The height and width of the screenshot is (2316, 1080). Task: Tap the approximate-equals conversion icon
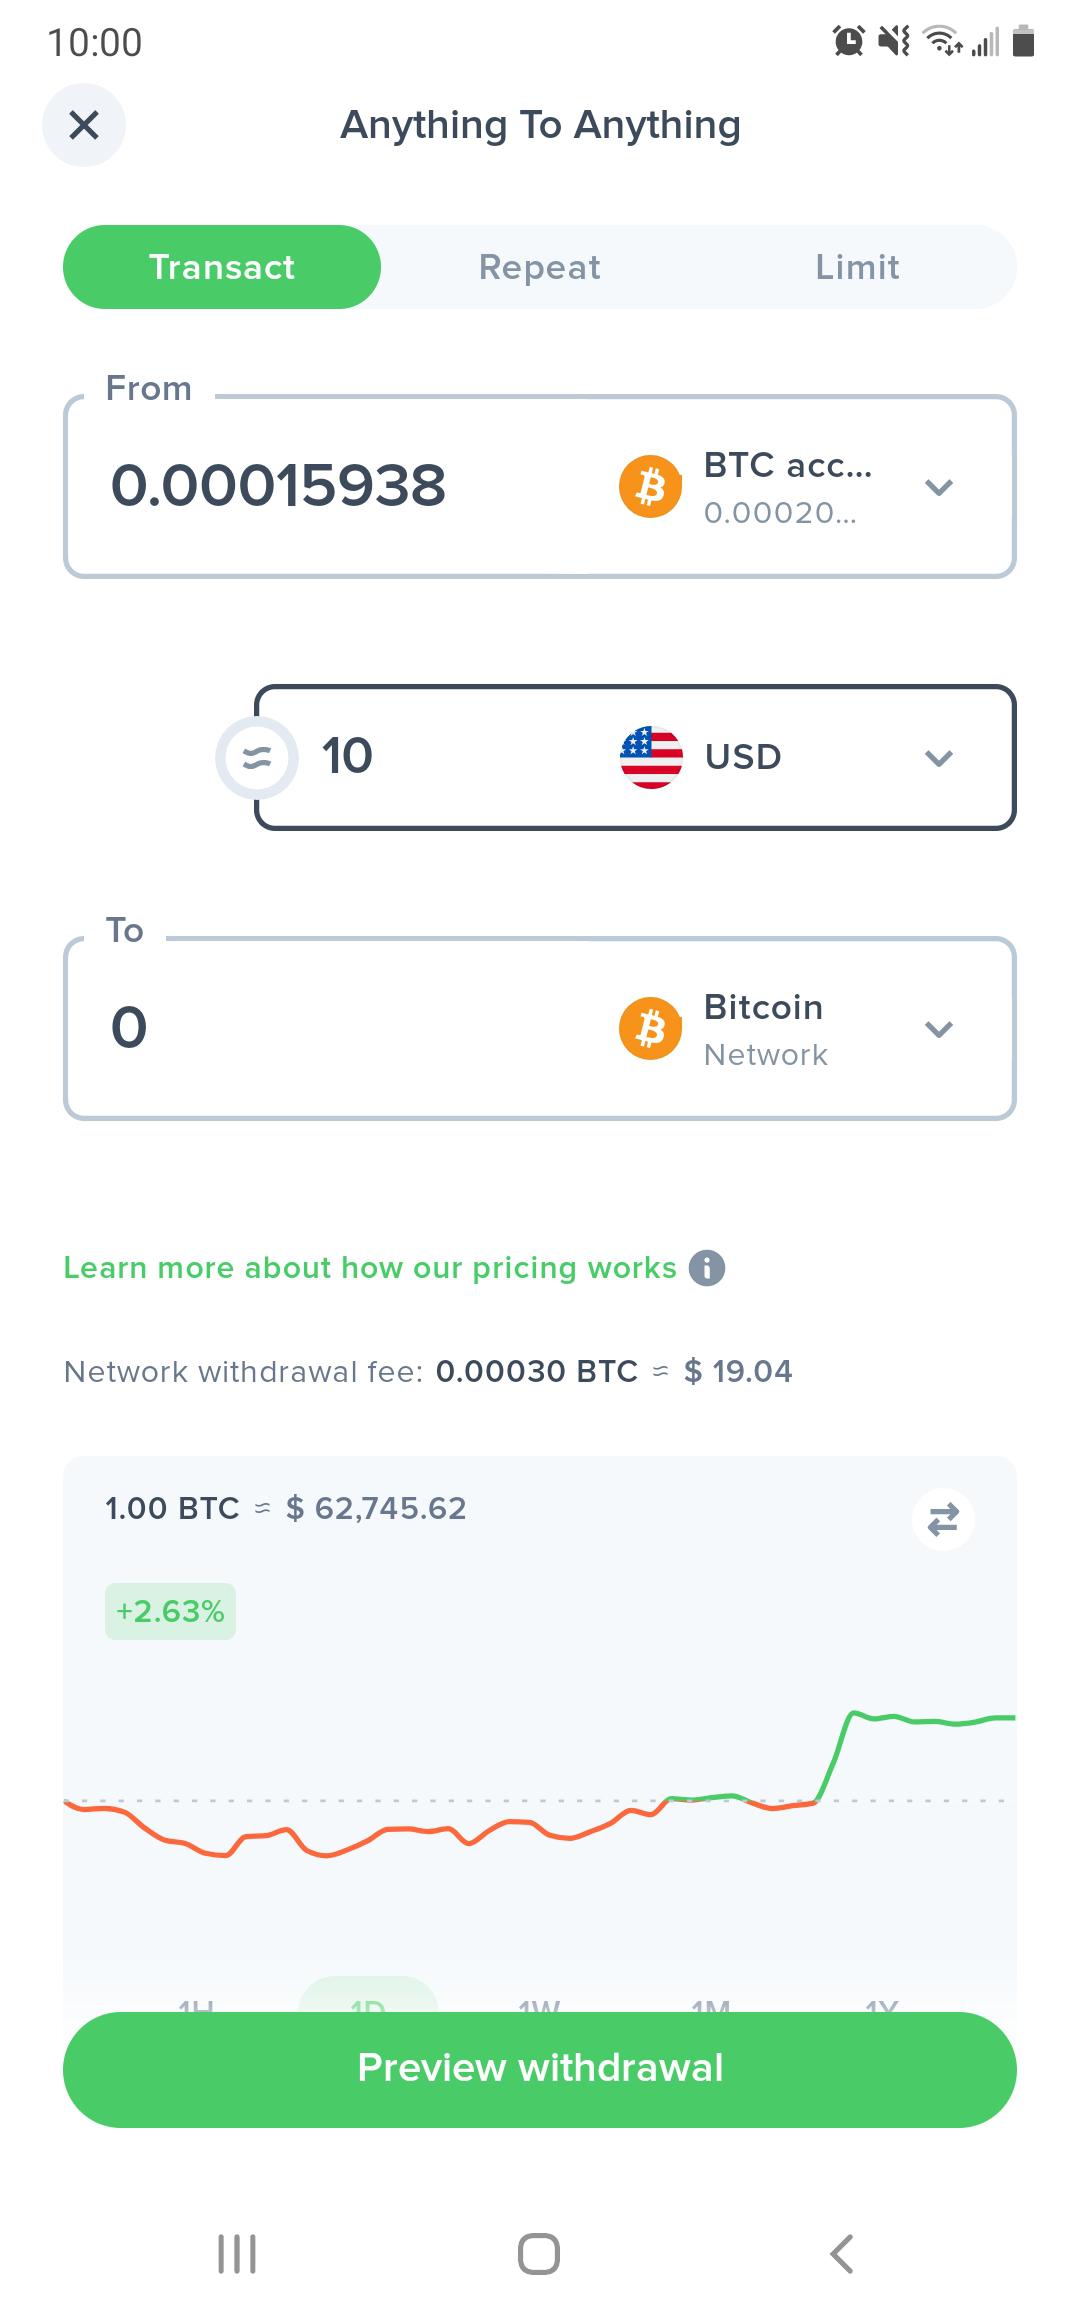click(257, 758)
